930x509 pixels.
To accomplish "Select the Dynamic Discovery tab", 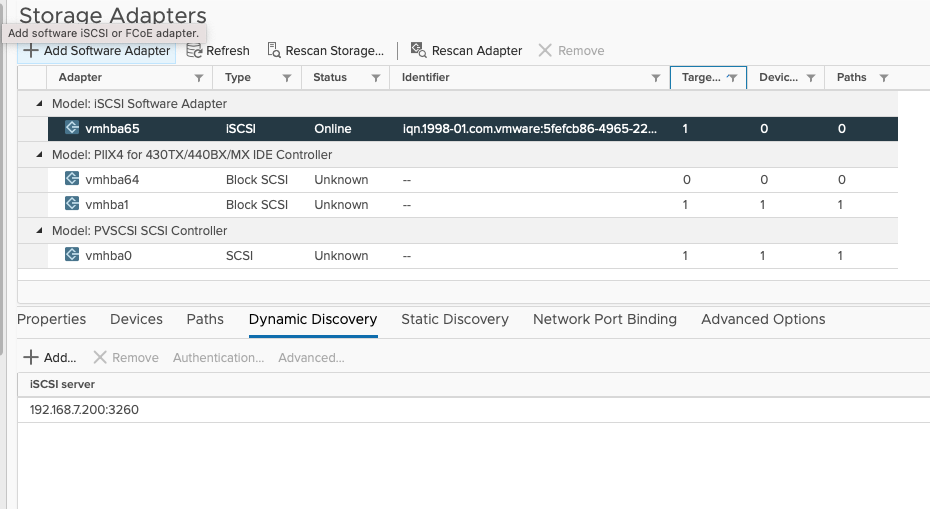I will tap(313, 319).
